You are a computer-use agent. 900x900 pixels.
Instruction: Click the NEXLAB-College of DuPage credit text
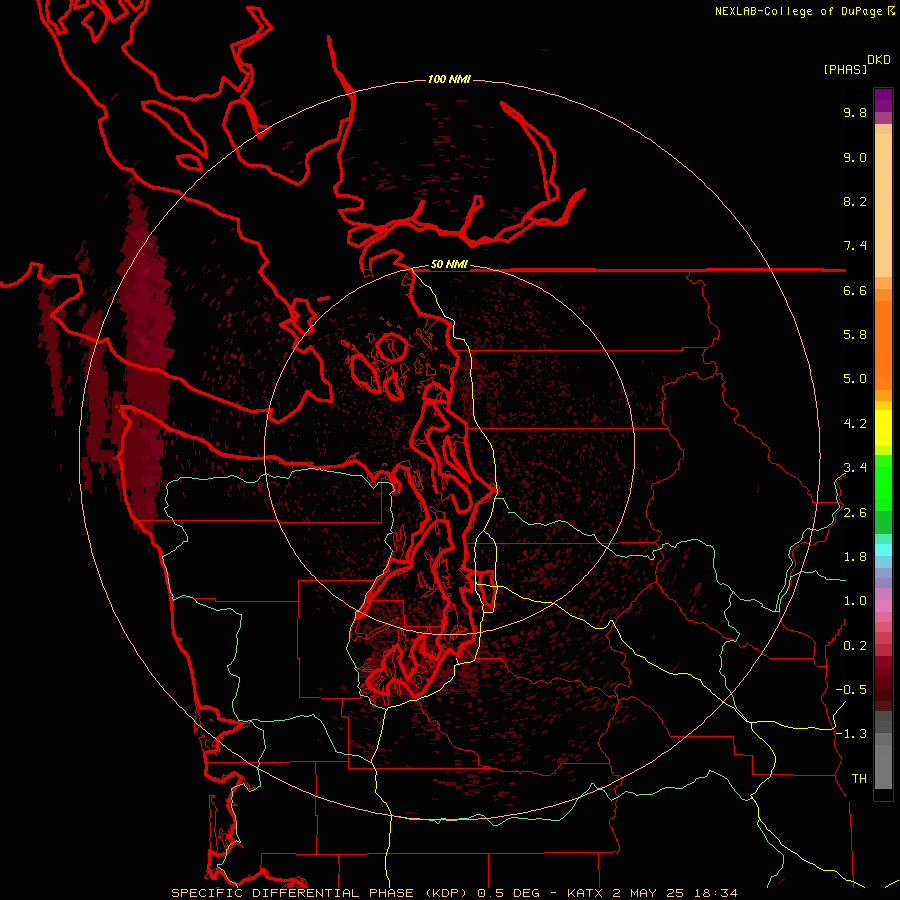coord(804,11)
